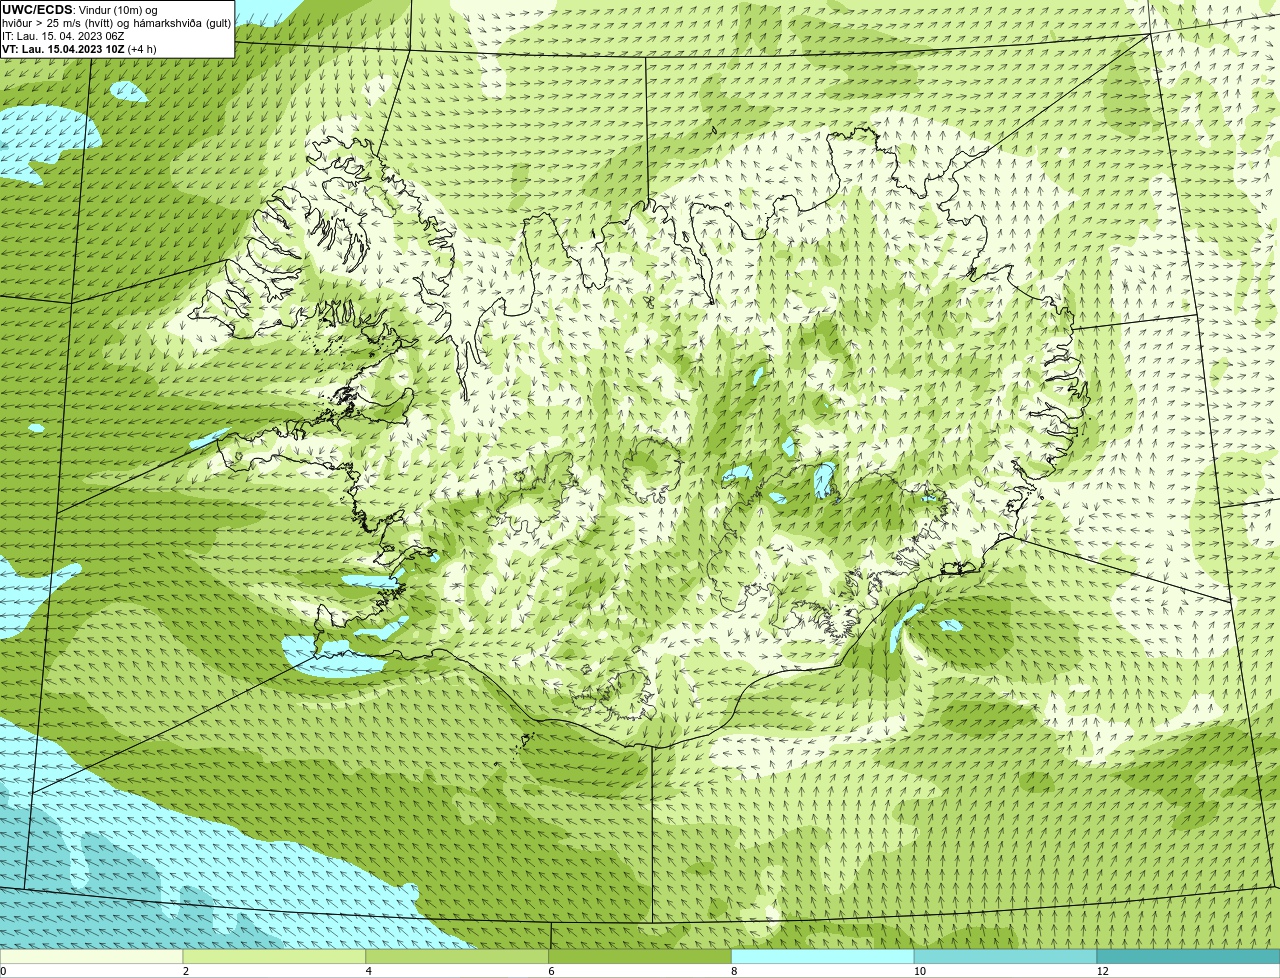This screenshot has width=1280, height=978.
Task: Click the "10" scale label
Action: tap(919, 971)
